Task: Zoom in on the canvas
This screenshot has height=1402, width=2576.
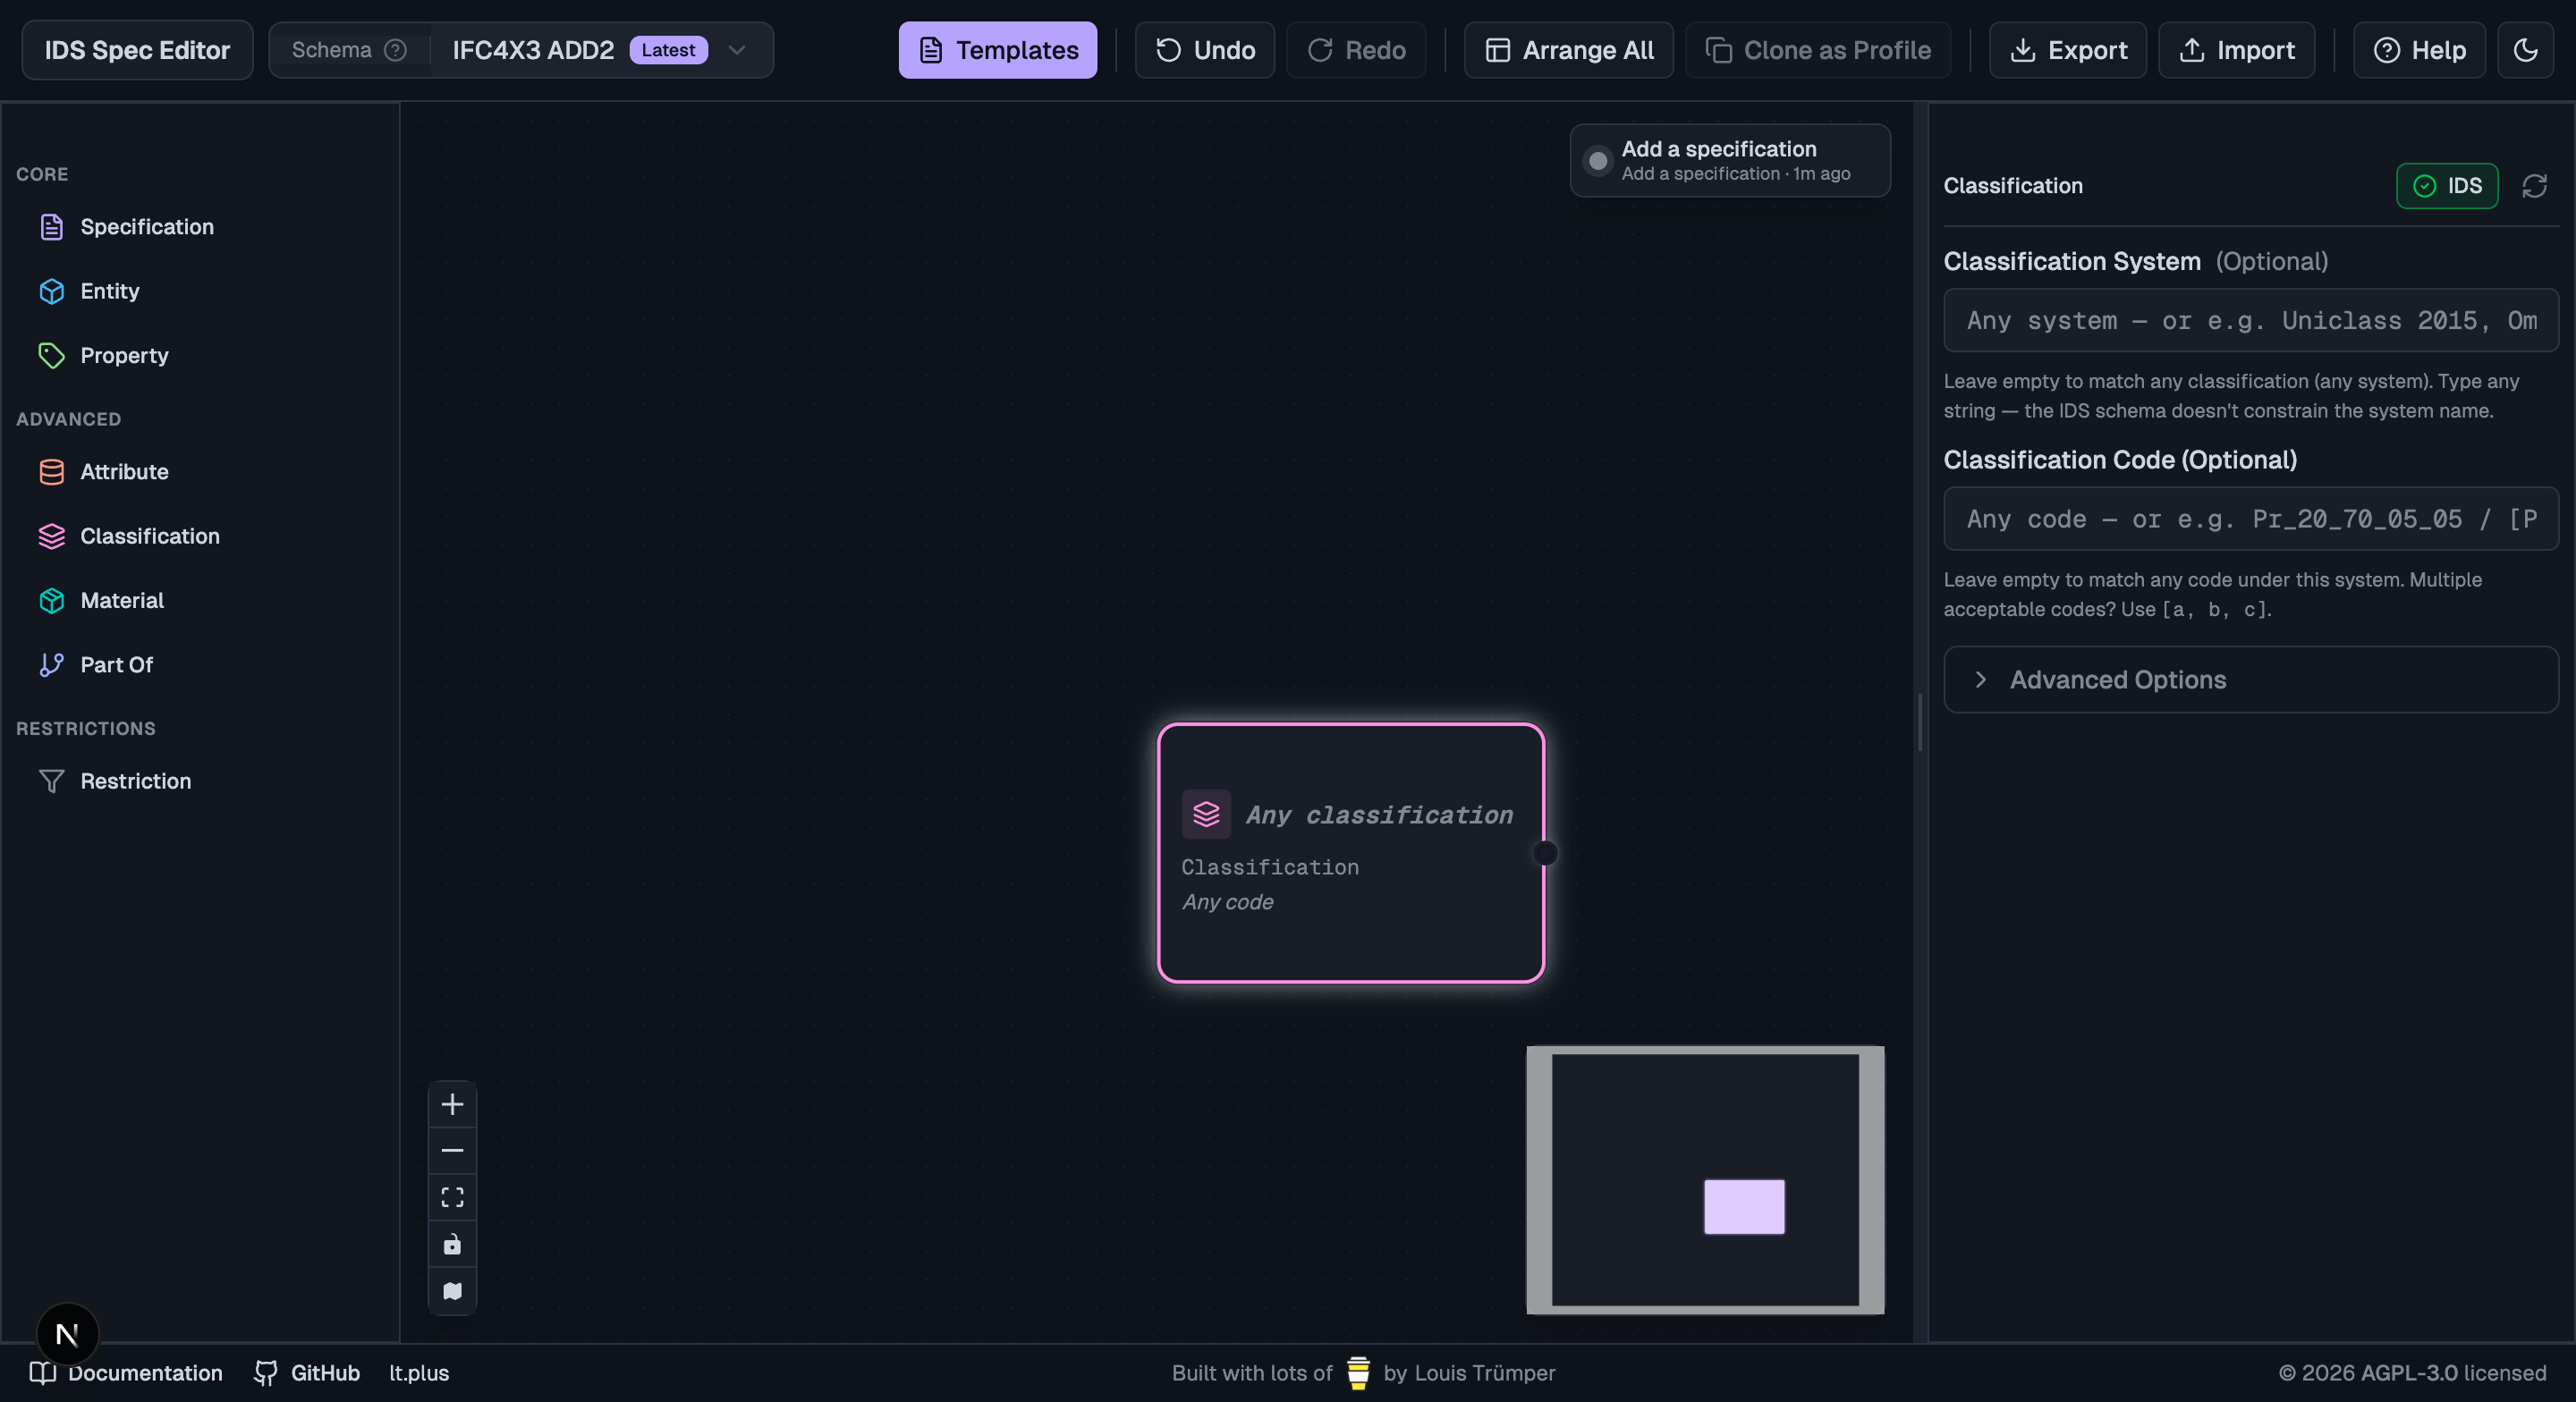Action: click(452, 1104)
